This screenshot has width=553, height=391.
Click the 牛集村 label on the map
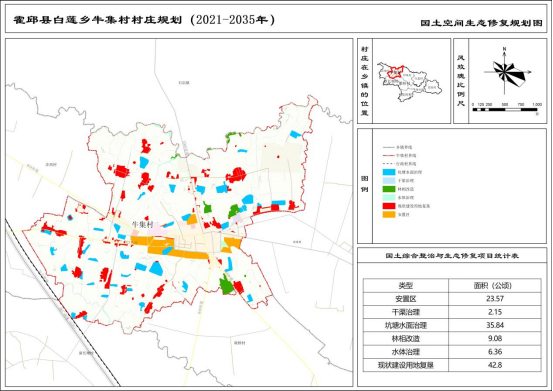click(143, 224)
